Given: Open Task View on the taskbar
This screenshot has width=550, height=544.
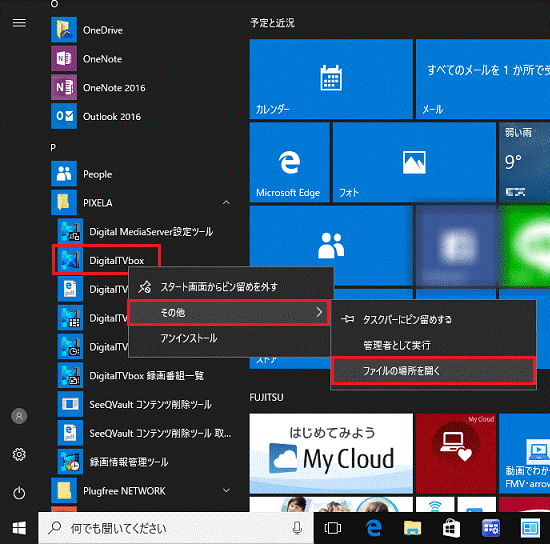Looking at the screenshot, I should pyautogui.click(x=333, y=528).
